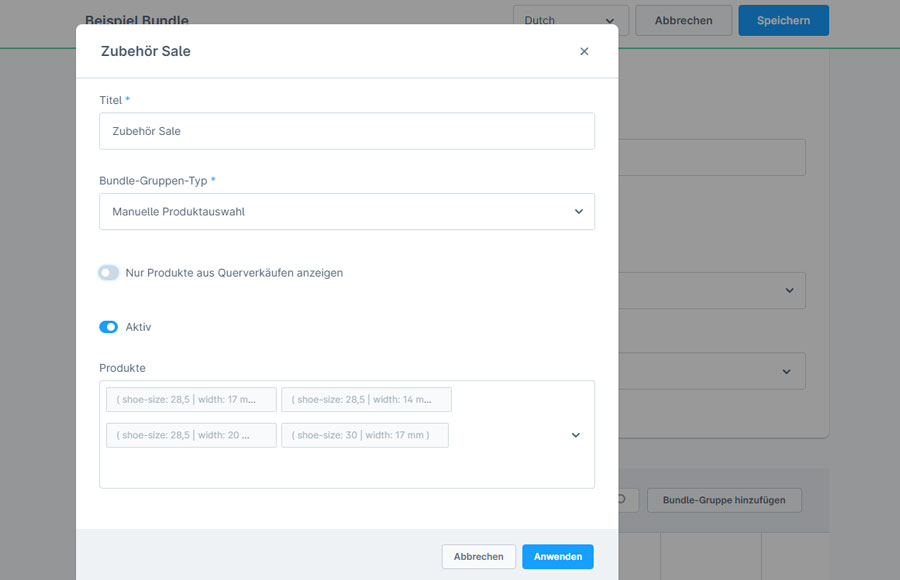The width and height of the screenshot is (900, 580).
Task: Click the chevron inside the Produkte field
Action: tap(575, 435)
